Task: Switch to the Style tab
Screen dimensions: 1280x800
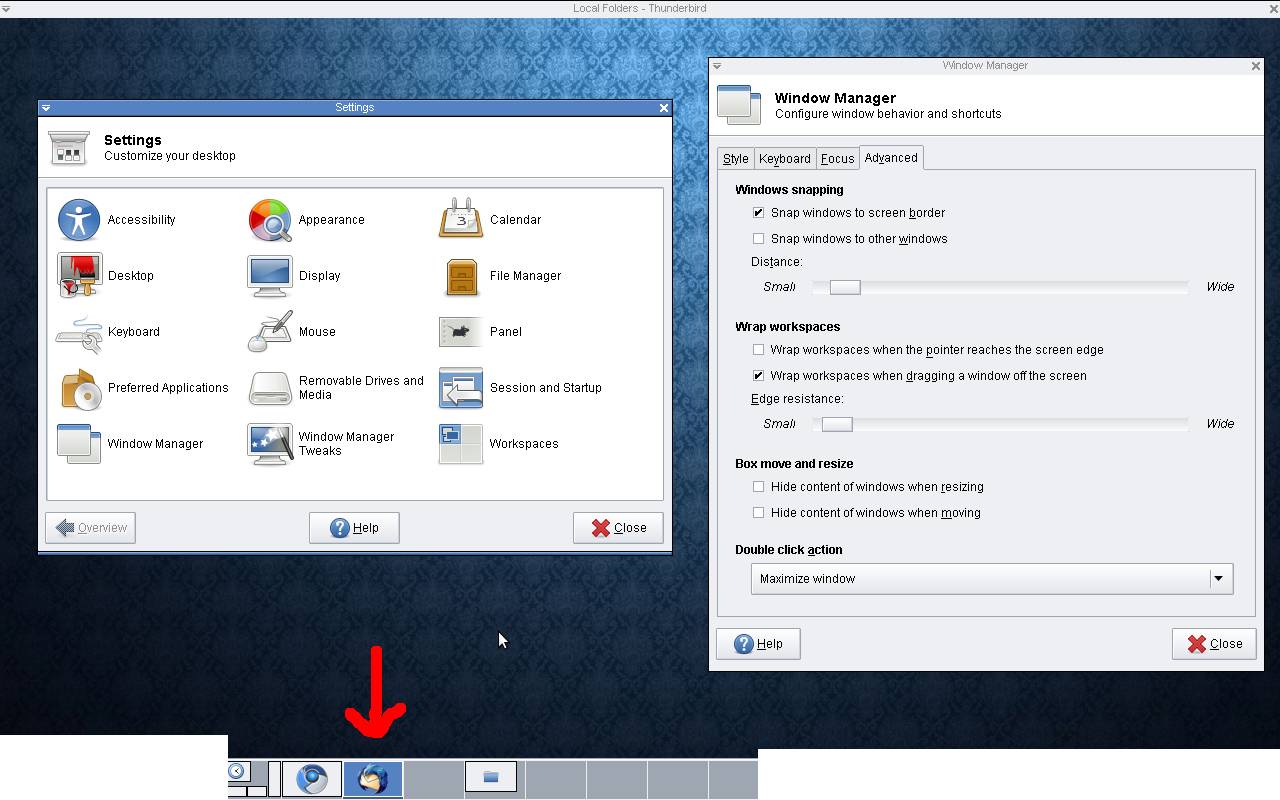Action: (735, 159)
